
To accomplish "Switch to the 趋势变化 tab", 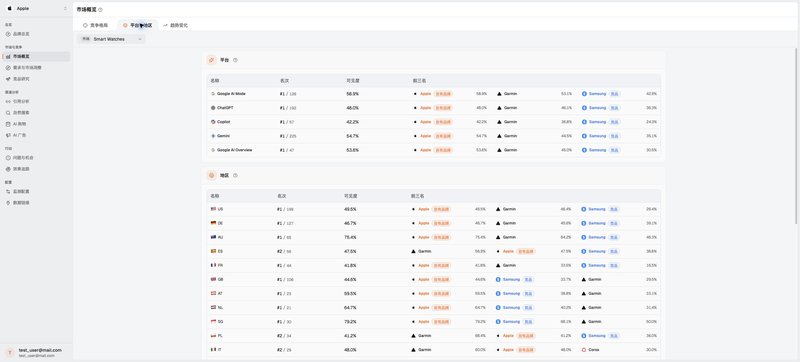I will [176, 25].
